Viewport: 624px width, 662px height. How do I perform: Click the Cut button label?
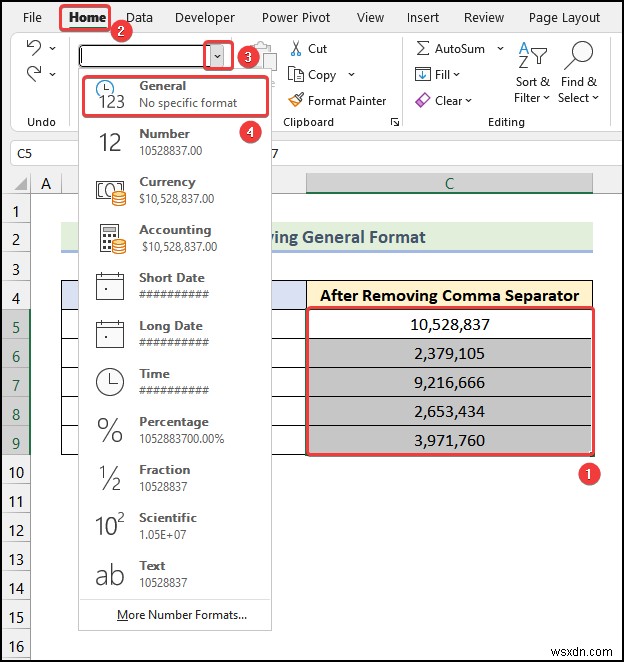point(317,49)
